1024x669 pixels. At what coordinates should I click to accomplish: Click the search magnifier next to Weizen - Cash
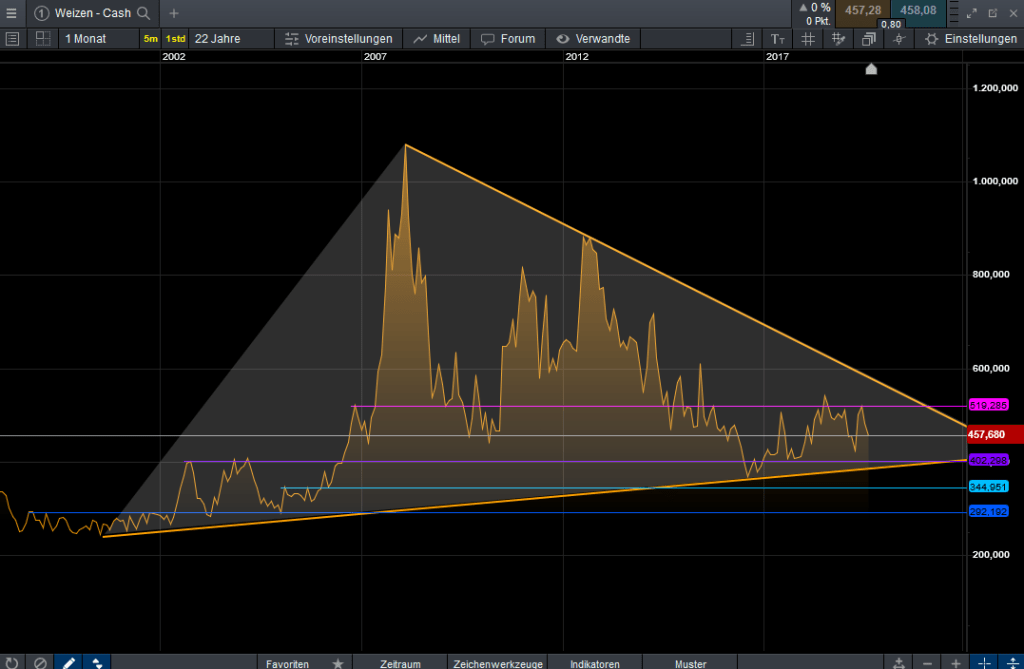coord(144,13)
